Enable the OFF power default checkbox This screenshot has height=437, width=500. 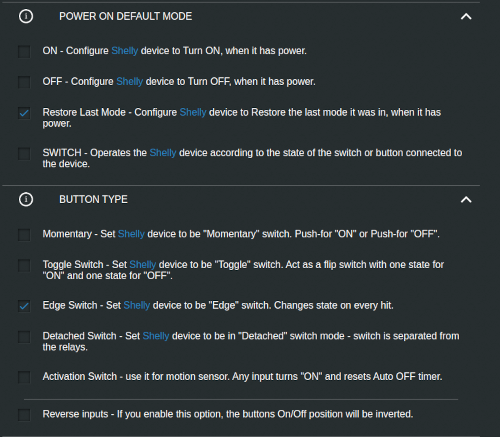point(24,82)
